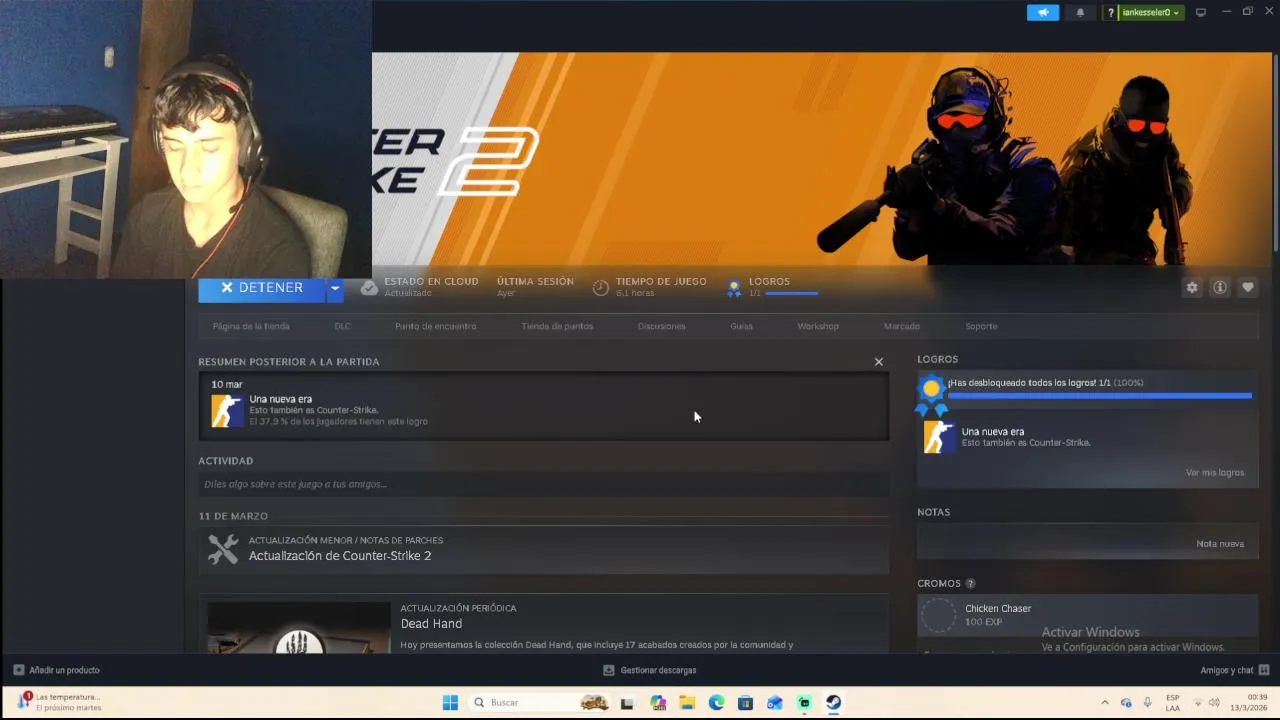The image size is (1280, 720).
Task: Open the weather widget Las temperaturas
Action: [x=60, y=702]
